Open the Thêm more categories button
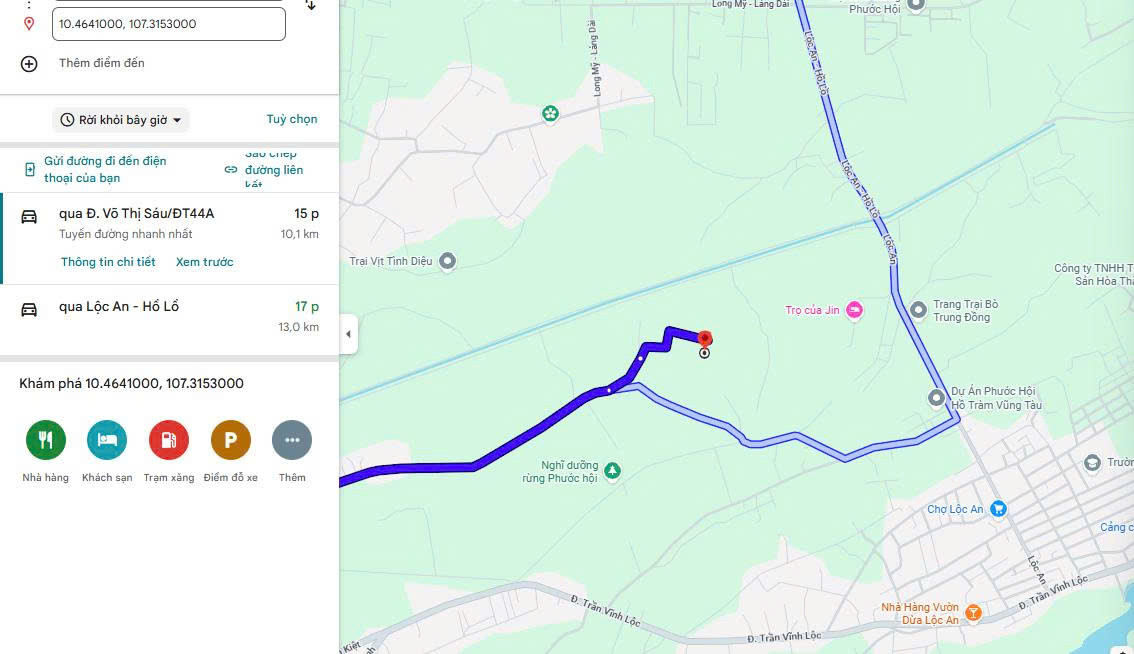1134x654 pixels. pyautogui.click(x=292, y=440)
